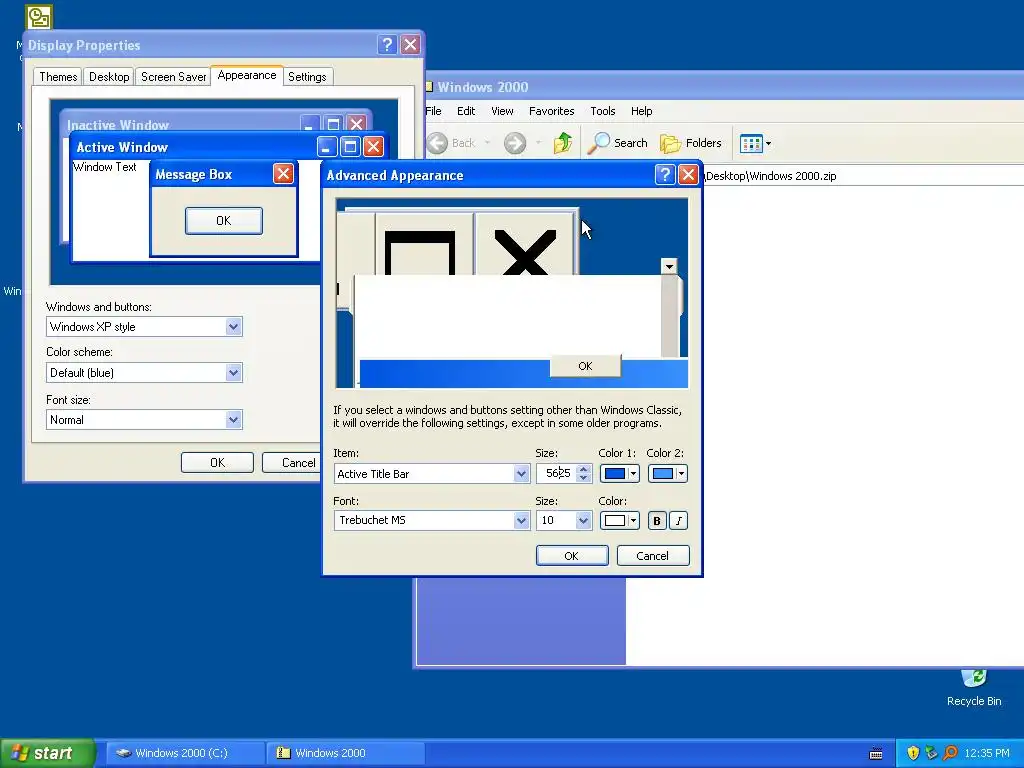Click Folders button in explorer toolbar
The height and width of the screenshot is (768, 1024).
coord(690,143)
